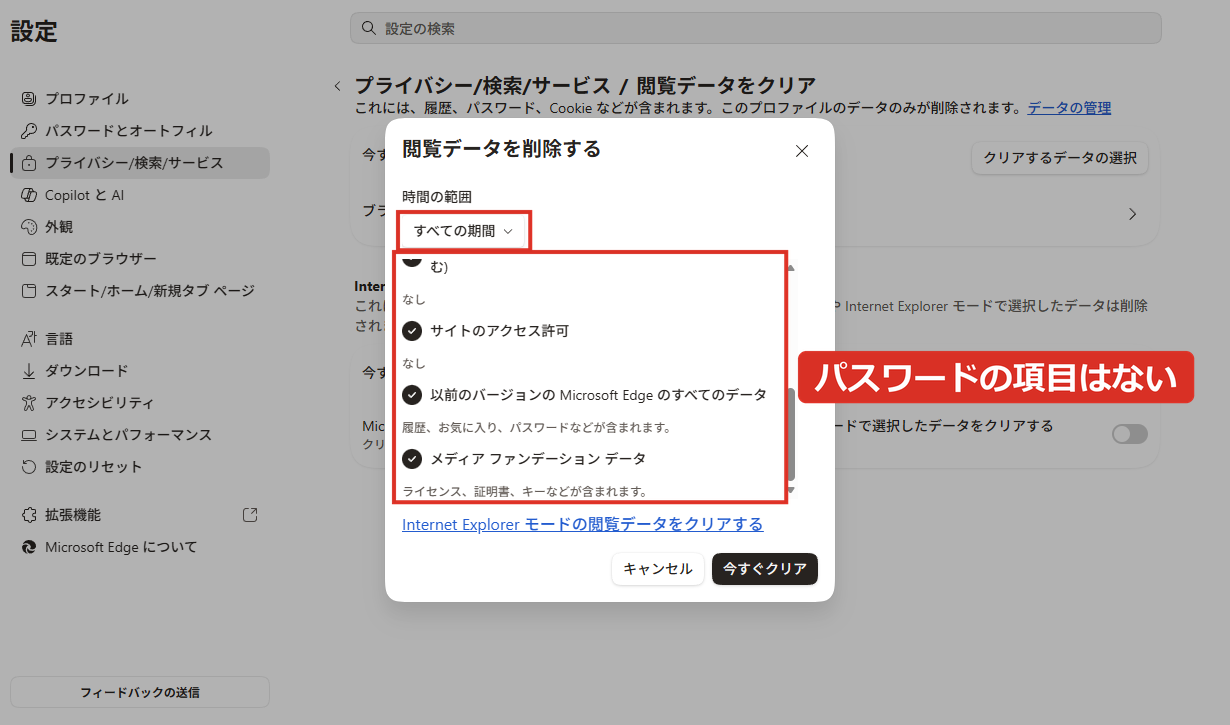Image resolution: width=1230 pixels, height=725 pixels.
Task: Click the Microsoft Edge logo icon
Action: (28, 547)
